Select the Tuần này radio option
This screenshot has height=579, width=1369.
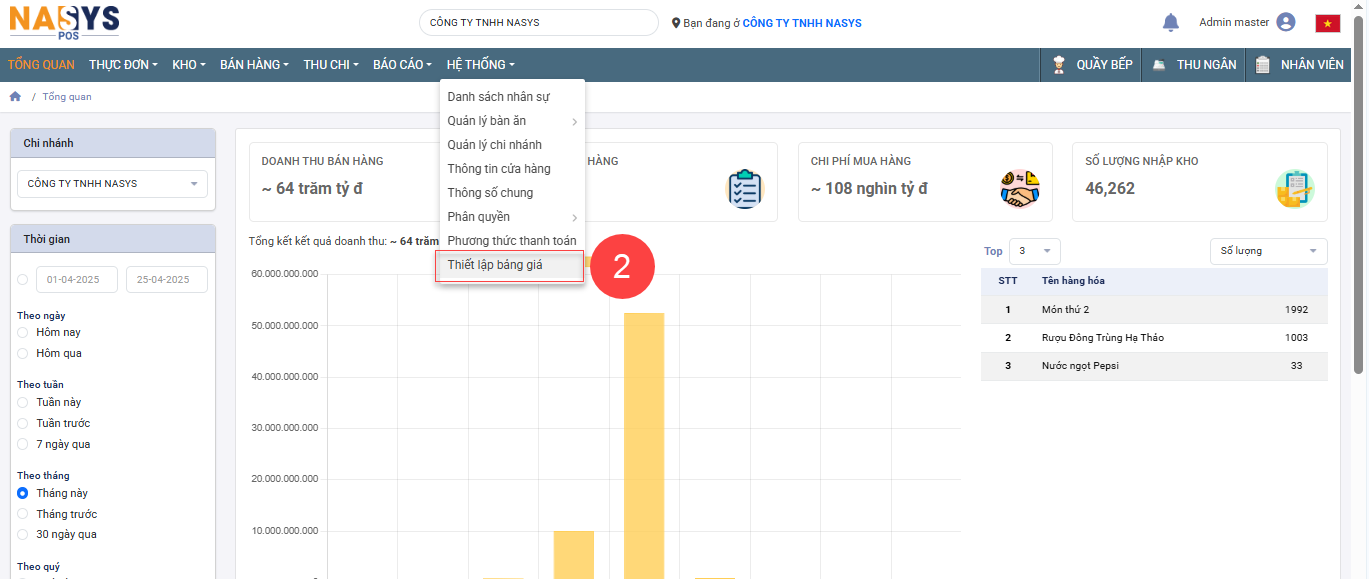[23, 402]
